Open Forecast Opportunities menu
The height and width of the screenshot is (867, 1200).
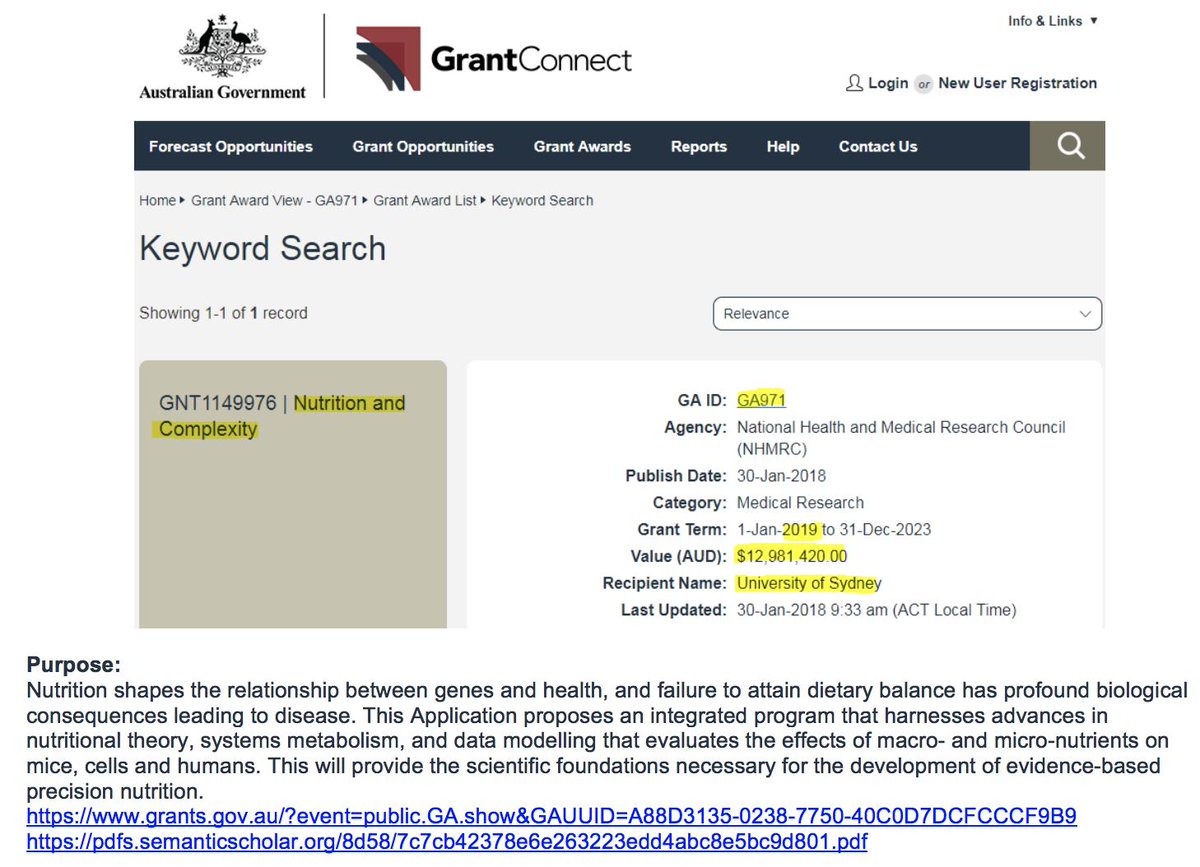(231, 146)
